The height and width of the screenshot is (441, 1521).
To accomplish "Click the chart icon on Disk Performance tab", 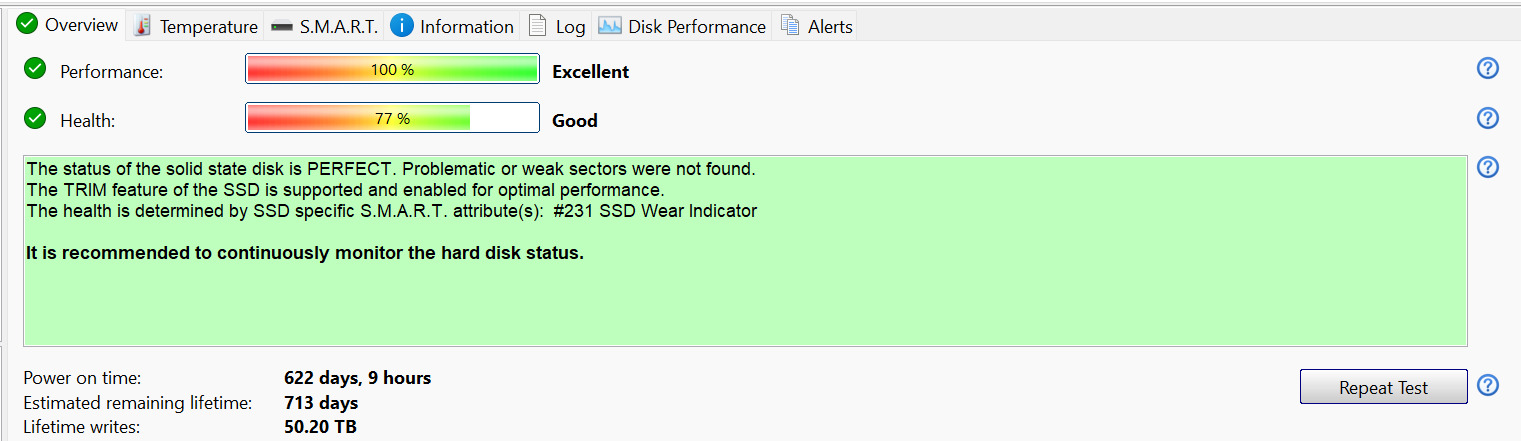I will [610, 26].
